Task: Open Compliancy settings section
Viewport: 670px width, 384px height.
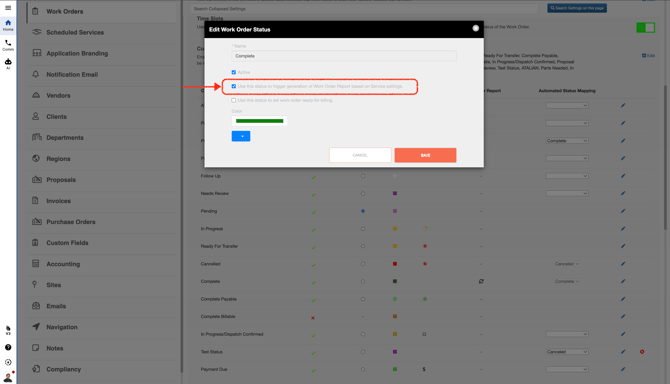Action: 102,369
